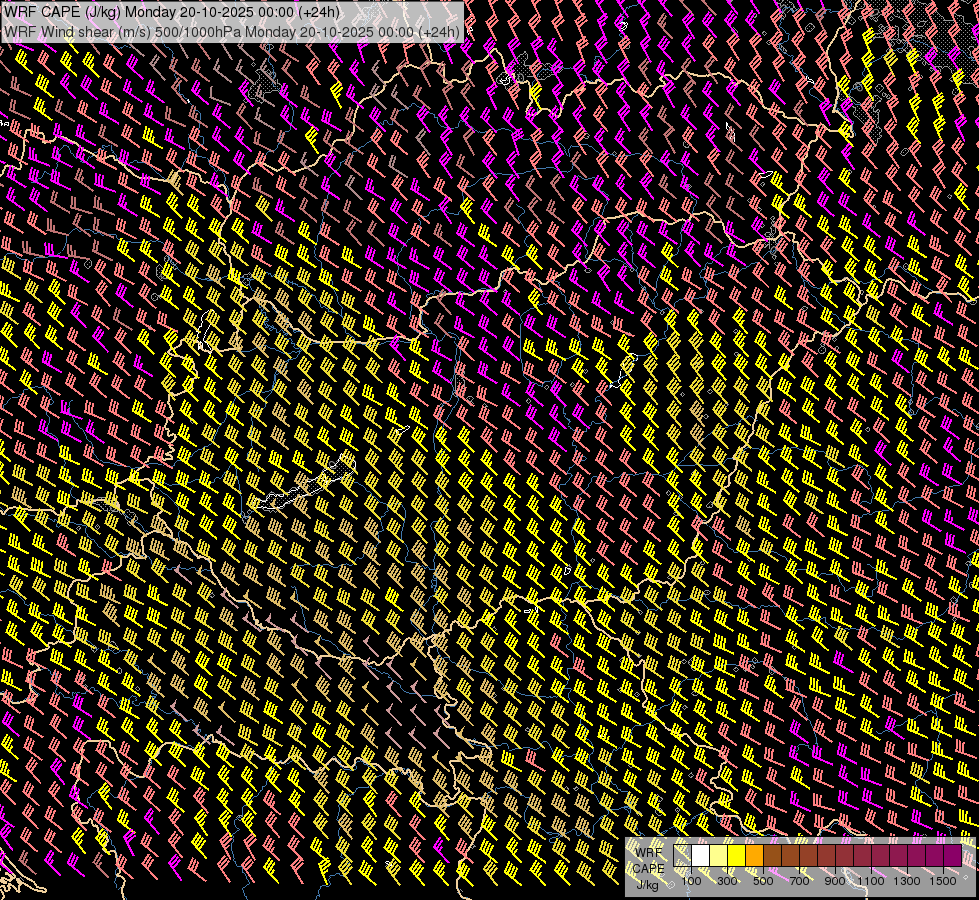This screenshot has height=900, width=979.
Task: Select the 500 legend scale label
Action: 763,881
